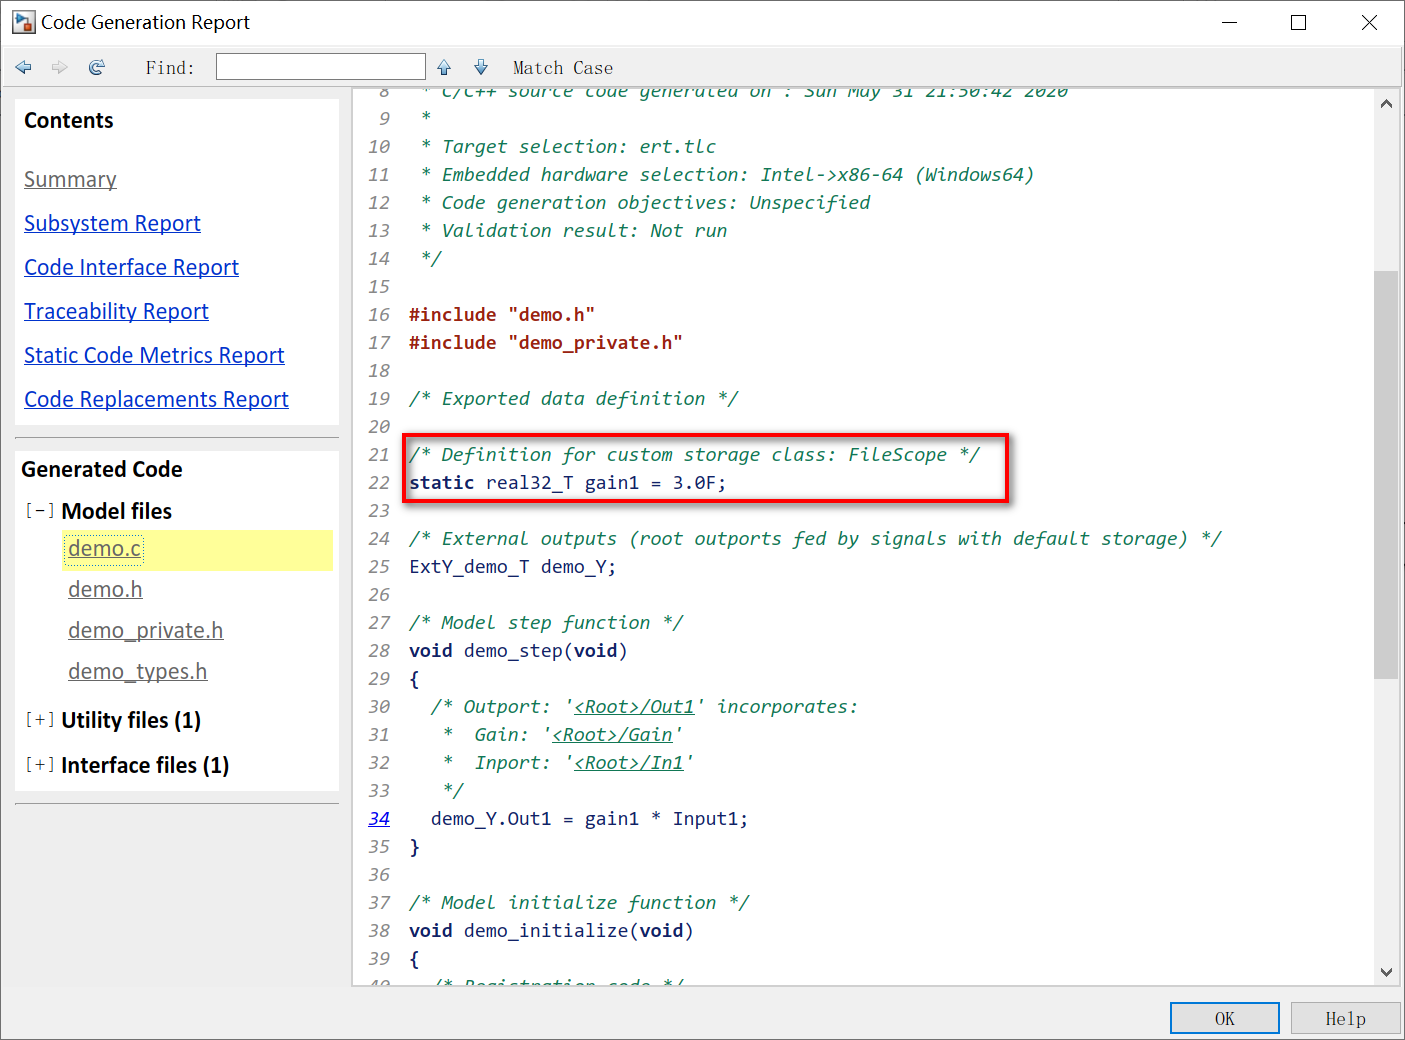Viewport: 1405px width, 1040px height.
Task: Open Help for the report
Action: [1345, 1018]
